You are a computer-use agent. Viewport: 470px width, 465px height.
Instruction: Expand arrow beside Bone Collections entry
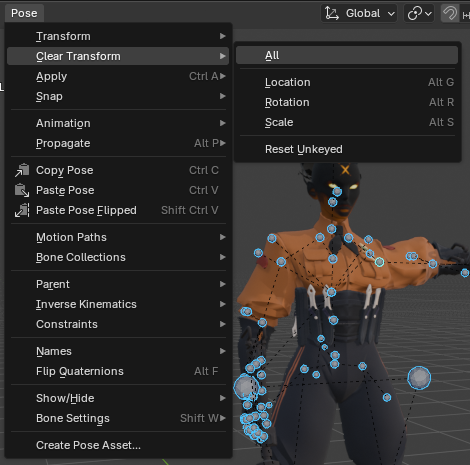click(223, 257)
